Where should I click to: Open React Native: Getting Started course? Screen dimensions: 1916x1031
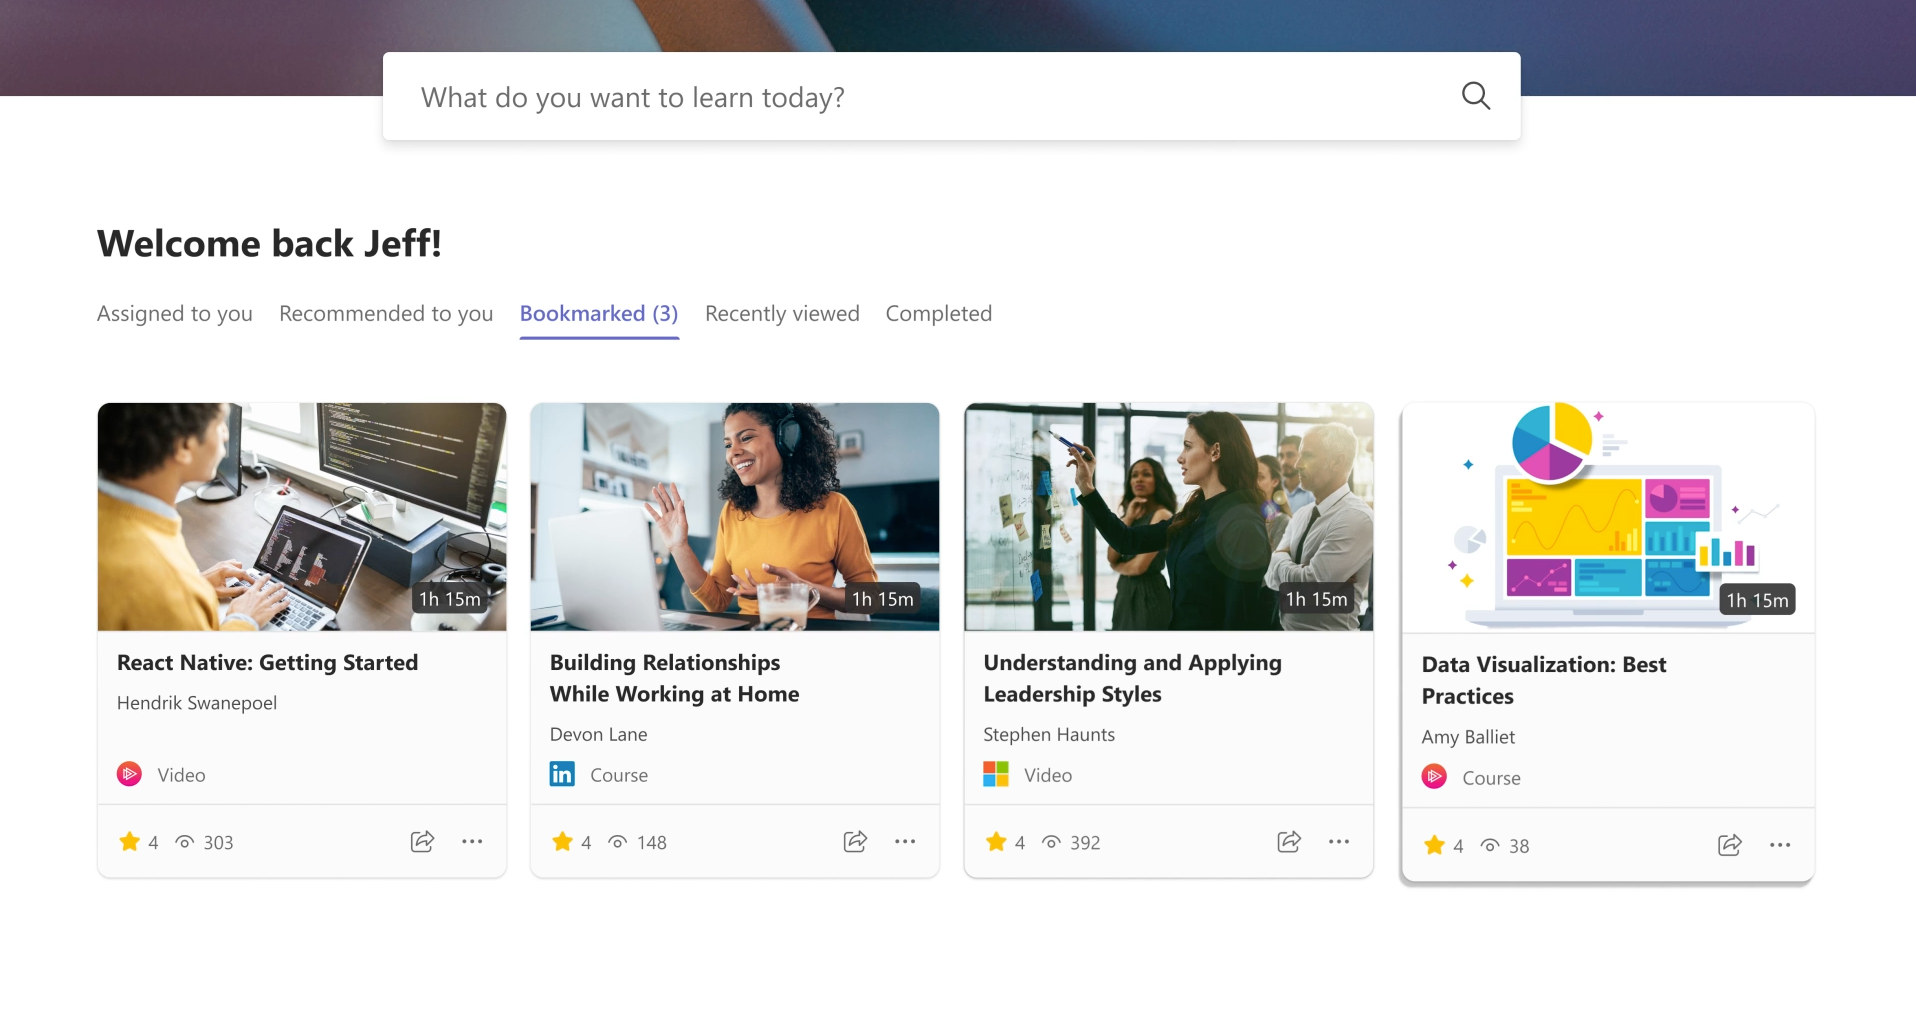(x=267, y=661)
